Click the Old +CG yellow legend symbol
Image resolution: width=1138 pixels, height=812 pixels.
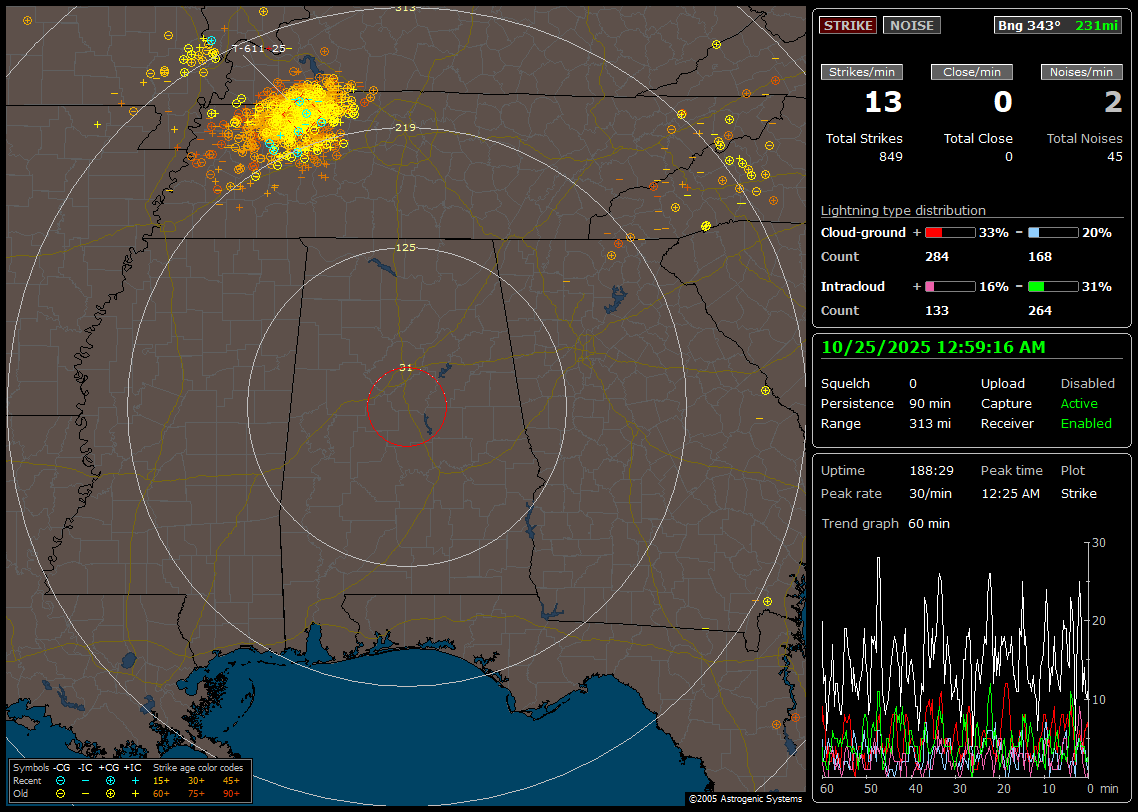[x=110, y=793]
